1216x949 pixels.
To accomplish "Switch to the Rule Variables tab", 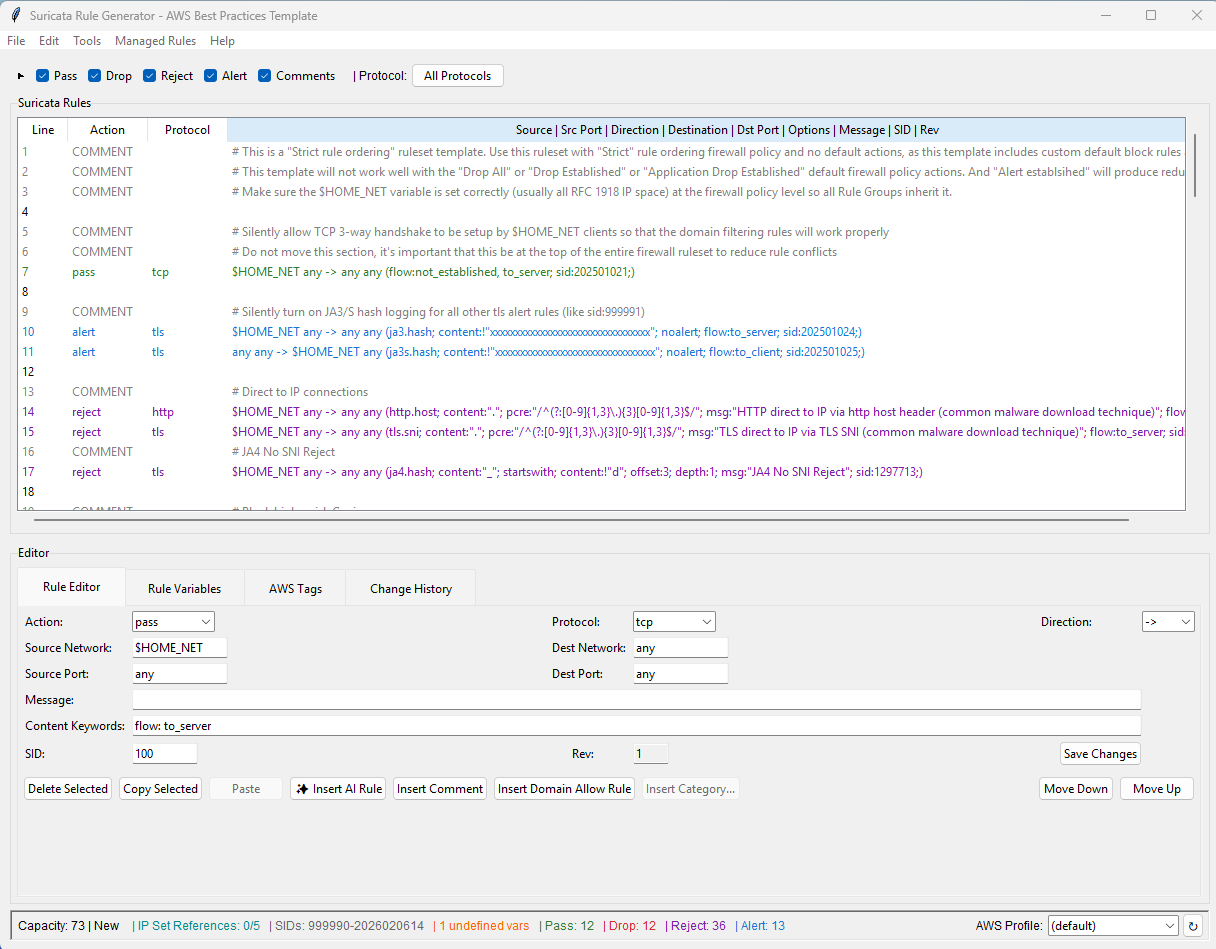I will pos(184,589).
